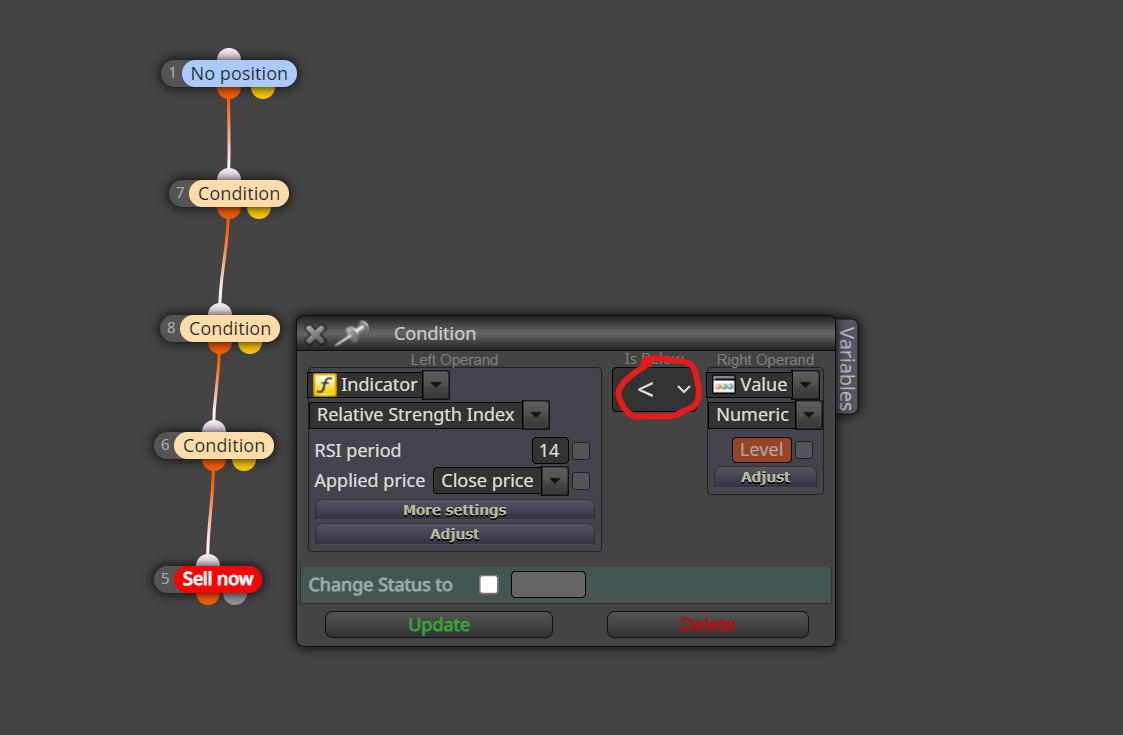
Task: Click the top input connector of No position
Action: (x=228, y=54)
